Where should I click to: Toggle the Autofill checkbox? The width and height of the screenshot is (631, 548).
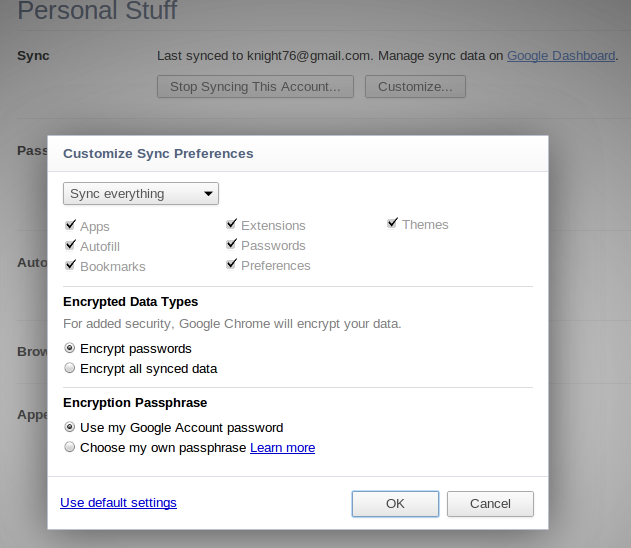(x=70, y=245)
